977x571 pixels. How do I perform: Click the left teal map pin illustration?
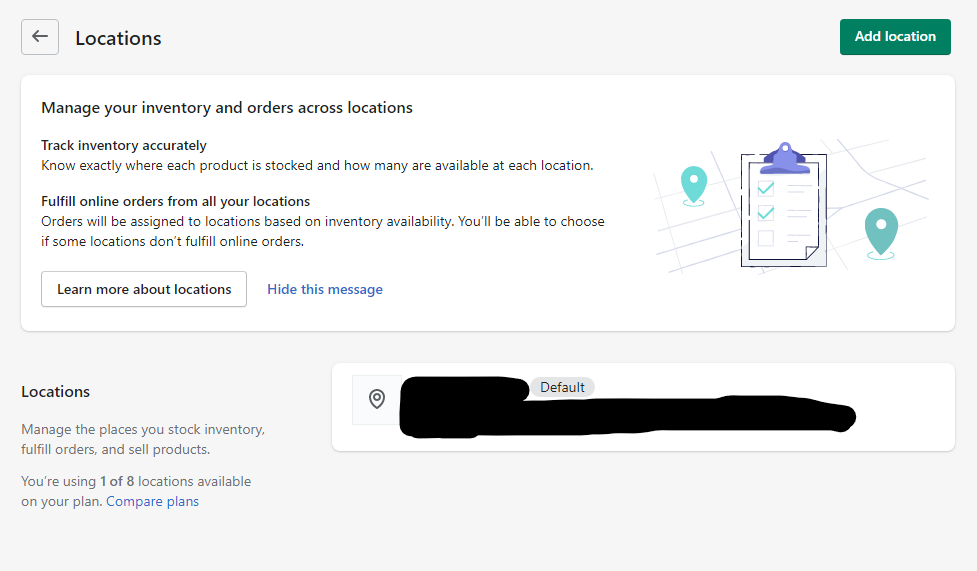pos(693,186)
